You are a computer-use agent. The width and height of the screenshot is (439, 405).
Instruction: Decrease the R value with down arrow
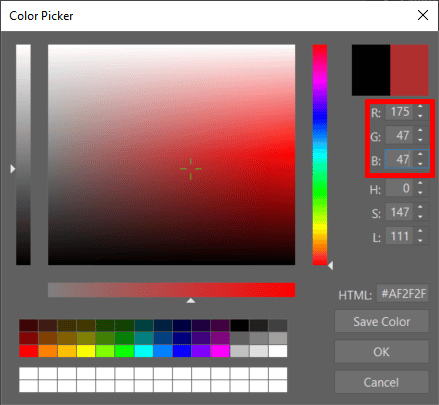[x=420, y=116]
